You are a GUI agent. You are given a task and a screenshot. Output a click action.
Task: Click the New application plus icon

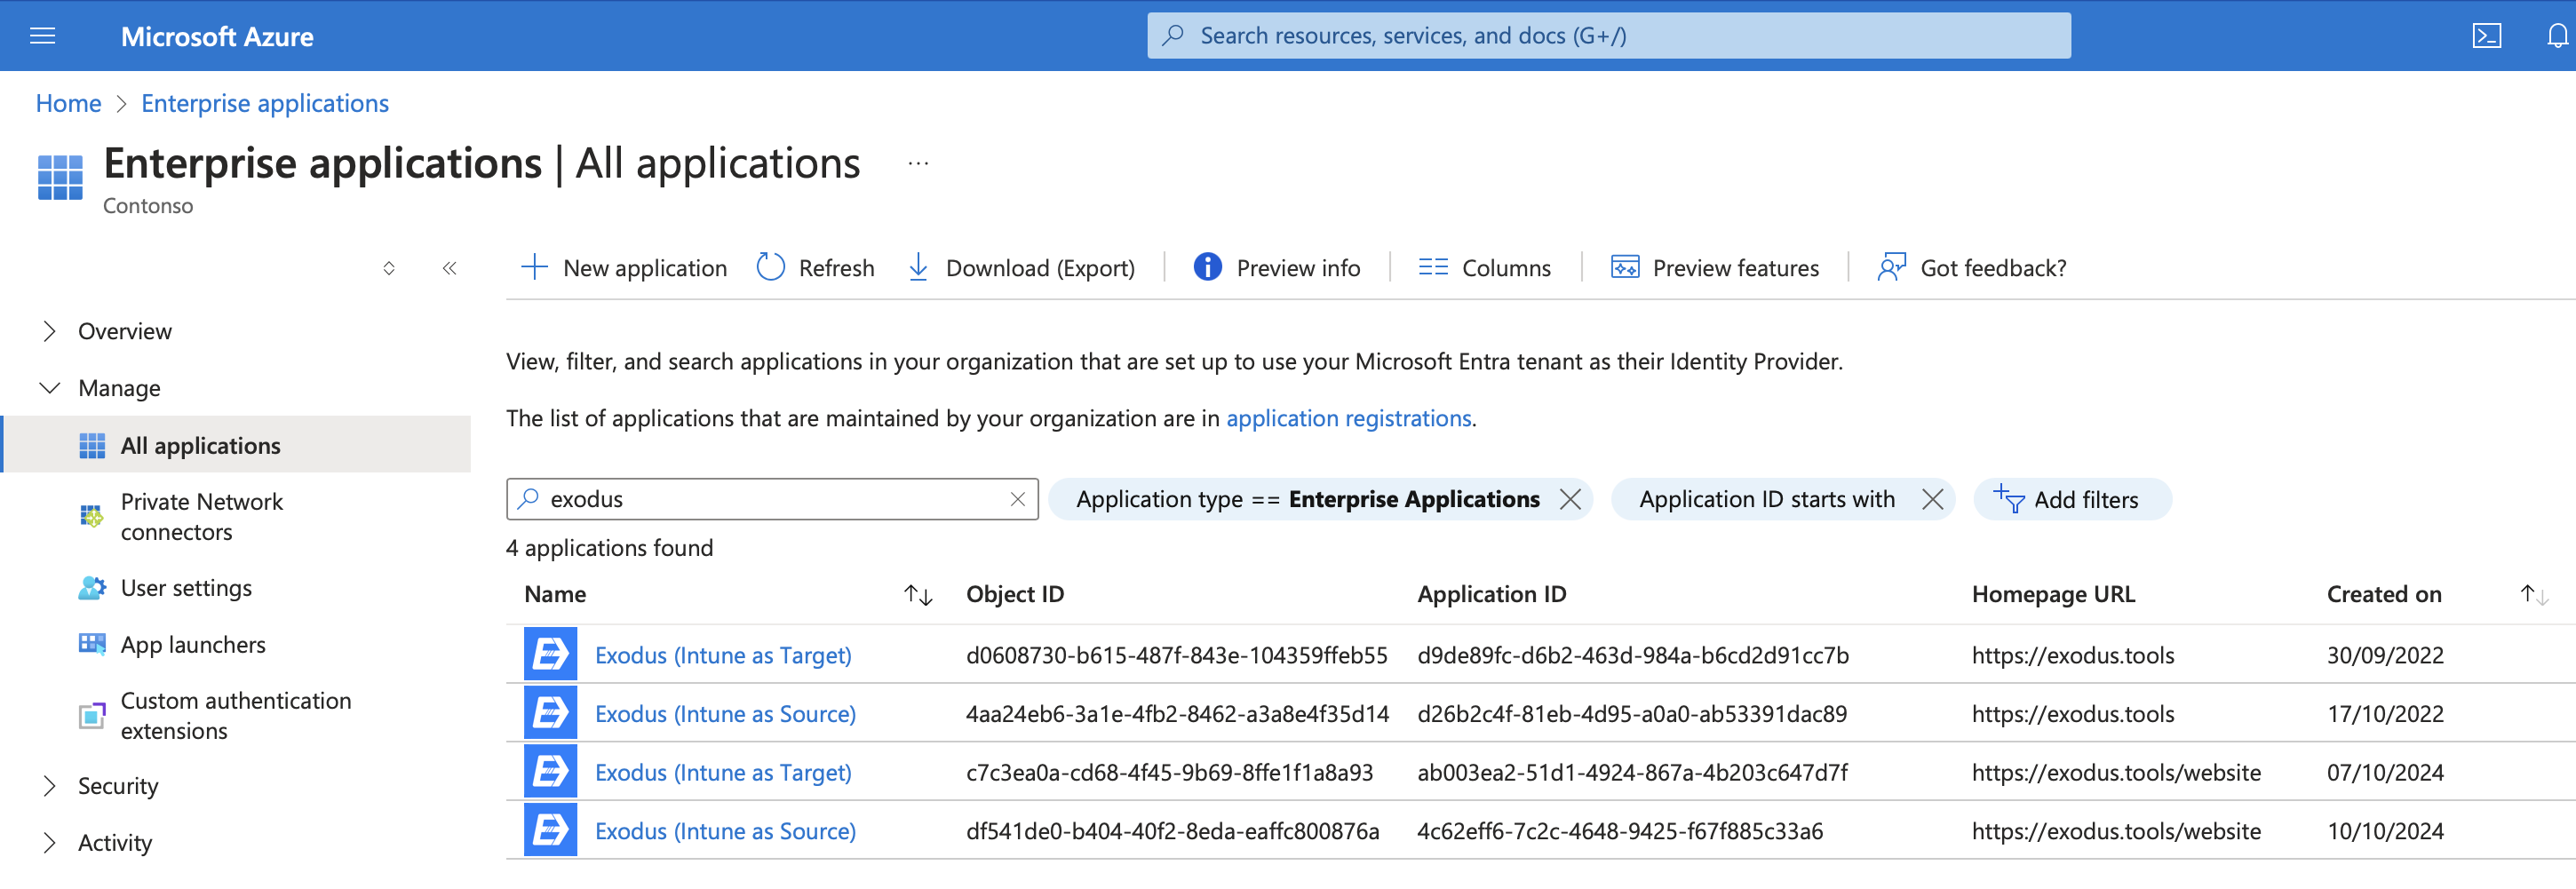pyautogui.click(x=535, y=267)
